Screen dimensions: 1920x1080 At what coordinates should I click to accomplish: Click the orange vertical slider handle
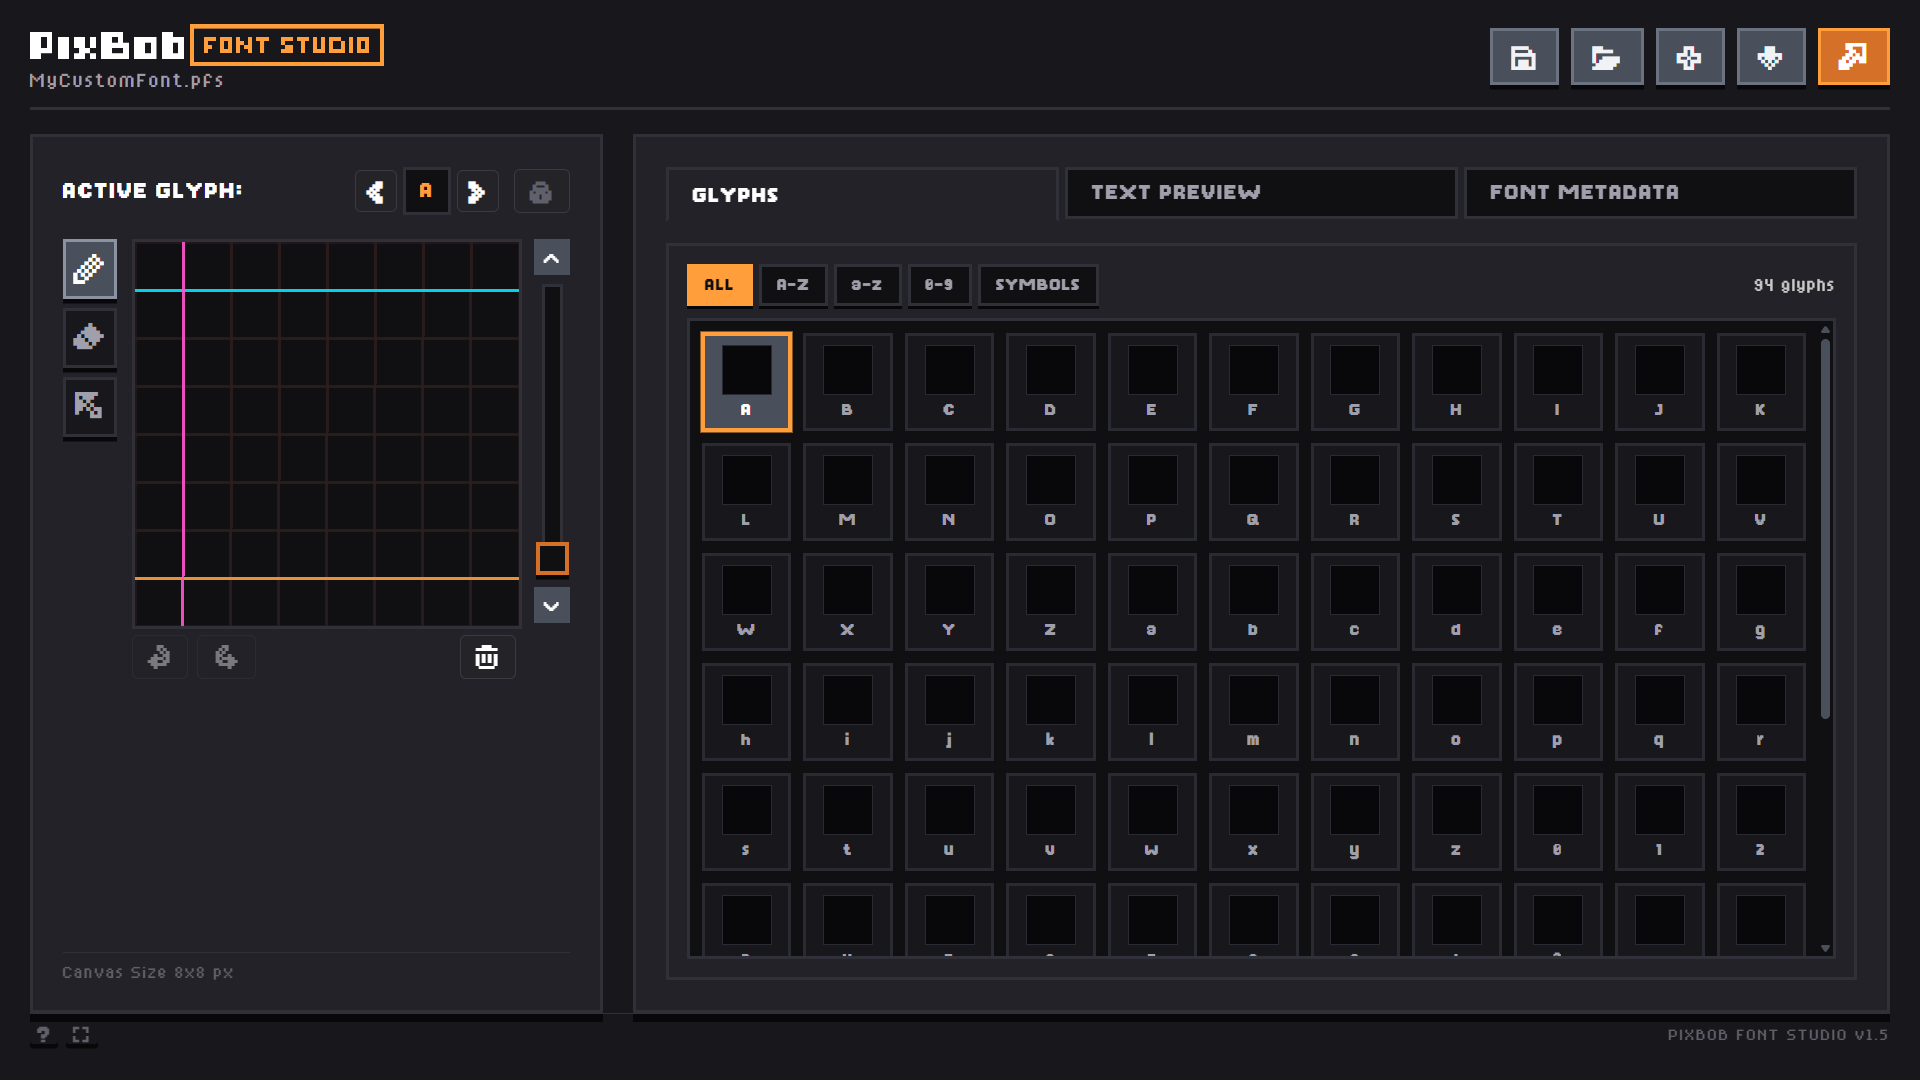pos(552,558)
